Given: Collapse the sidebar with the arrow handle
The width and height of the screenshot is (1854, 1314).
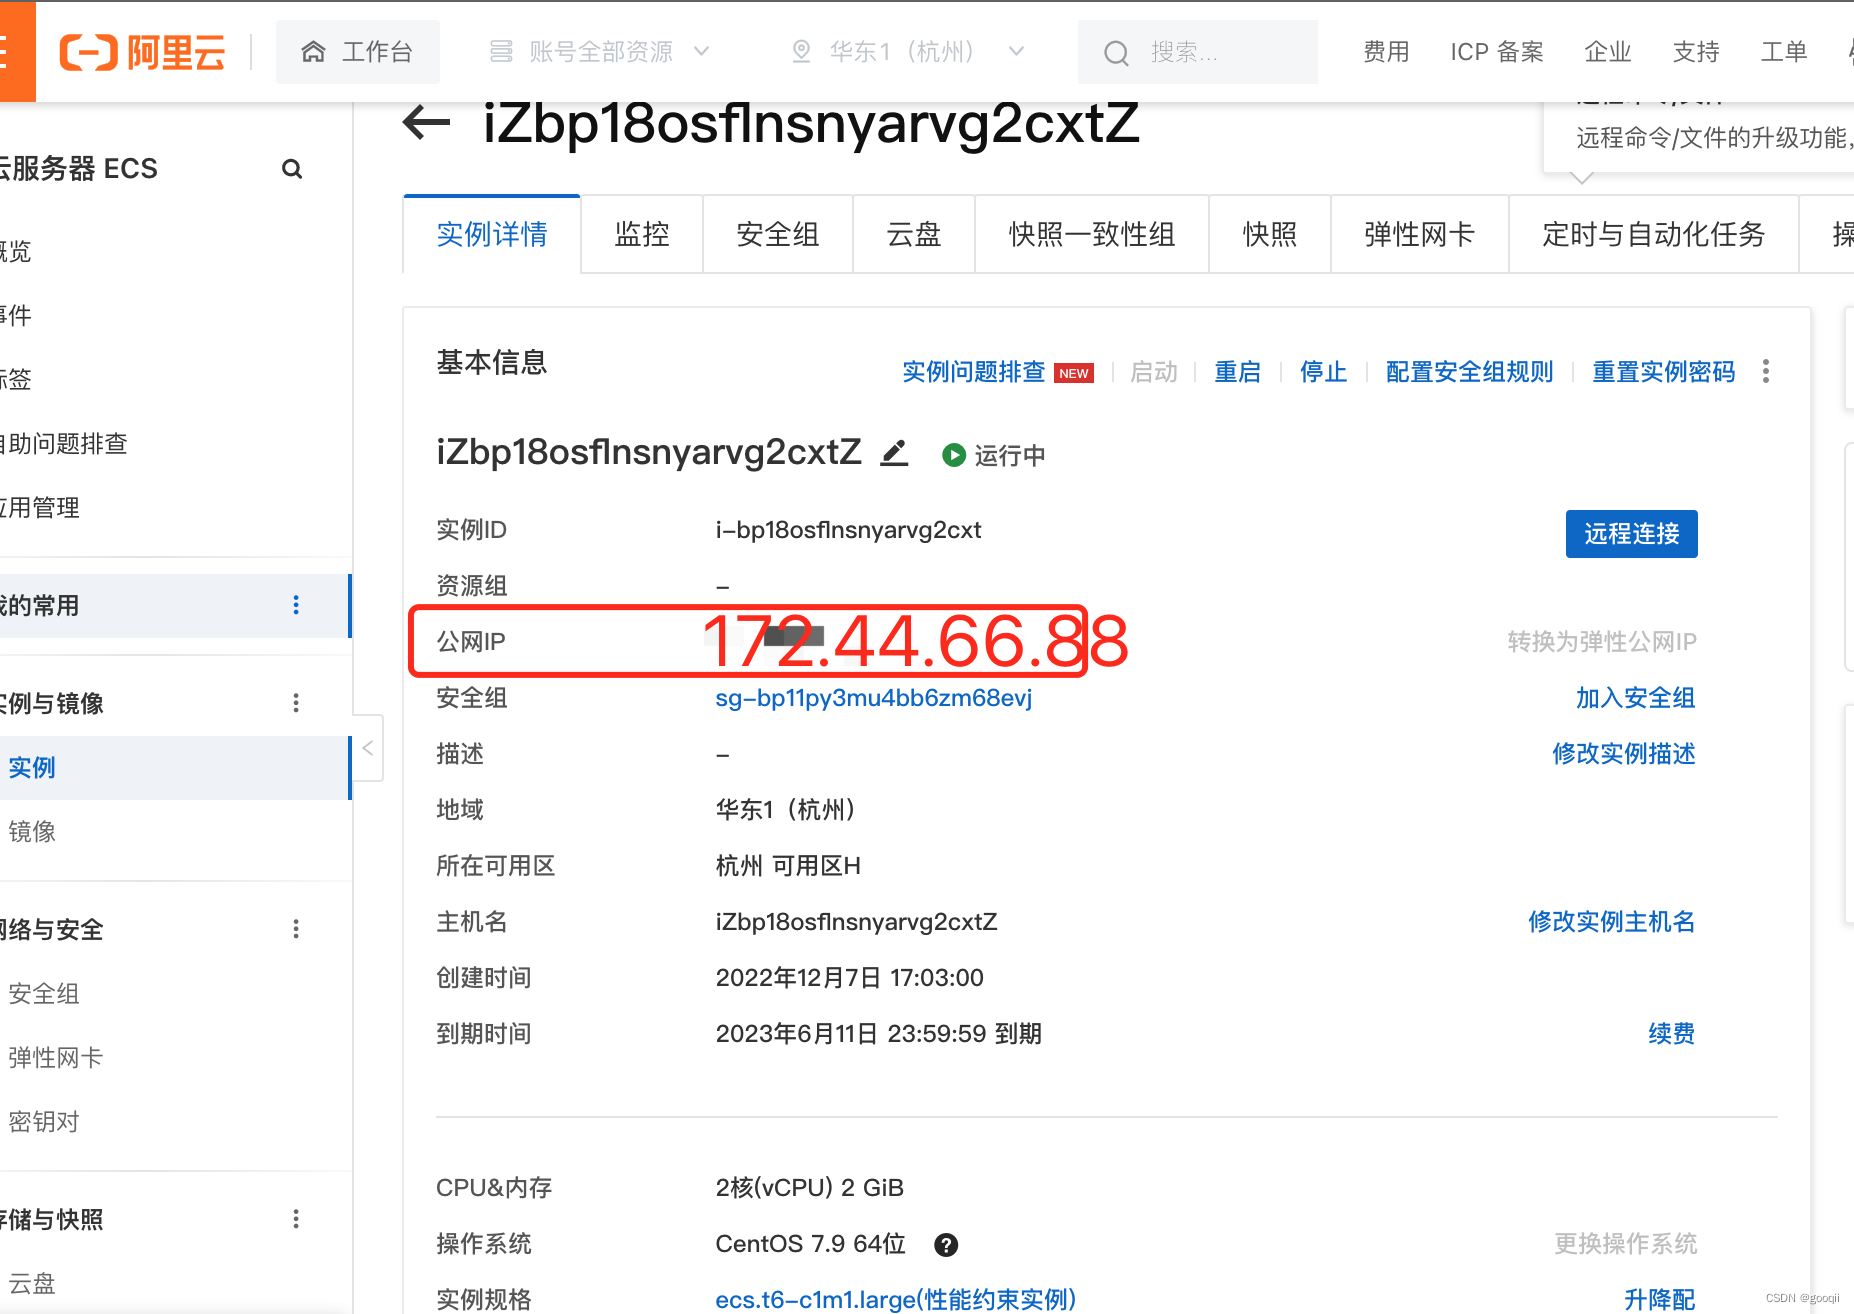Looking at the screenshot, I should 368,748.
